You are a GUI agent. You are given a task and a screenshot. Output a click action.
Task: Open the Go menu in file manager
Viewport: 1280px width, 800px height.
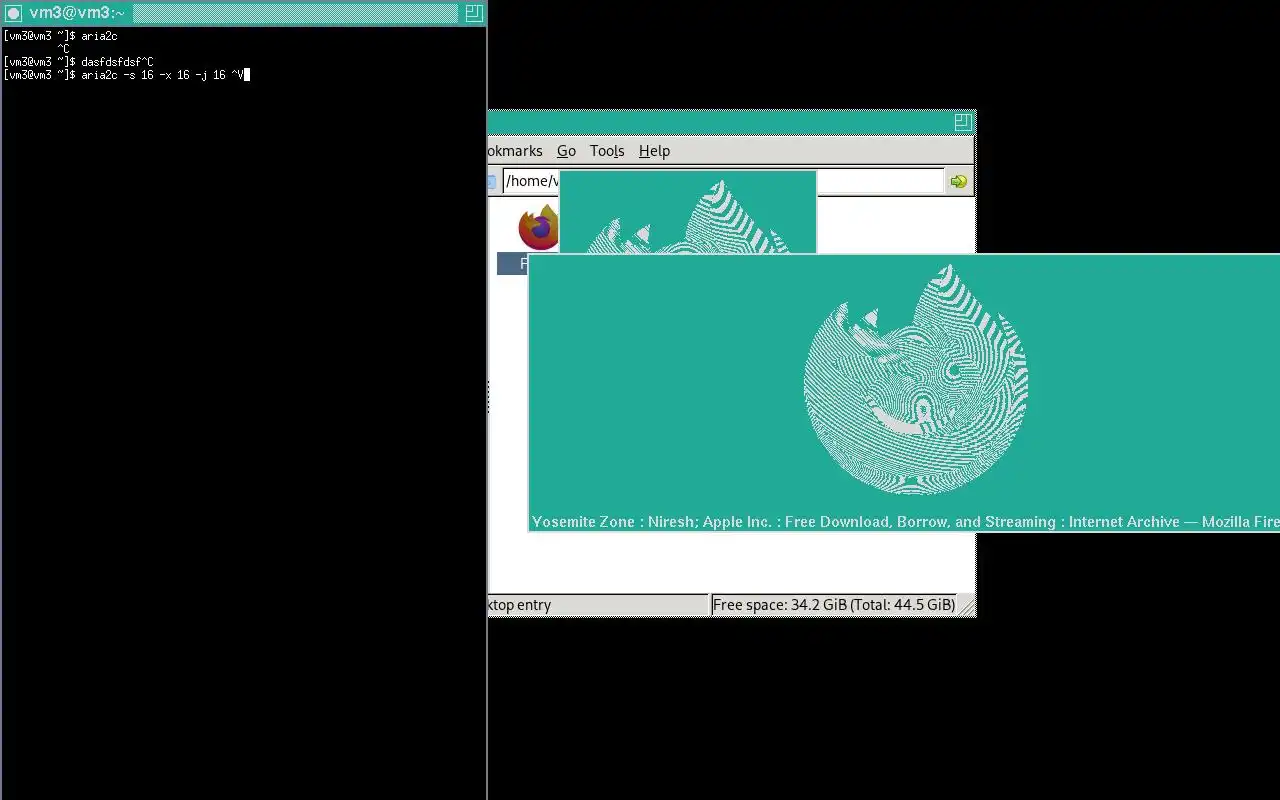pos(566,151)
